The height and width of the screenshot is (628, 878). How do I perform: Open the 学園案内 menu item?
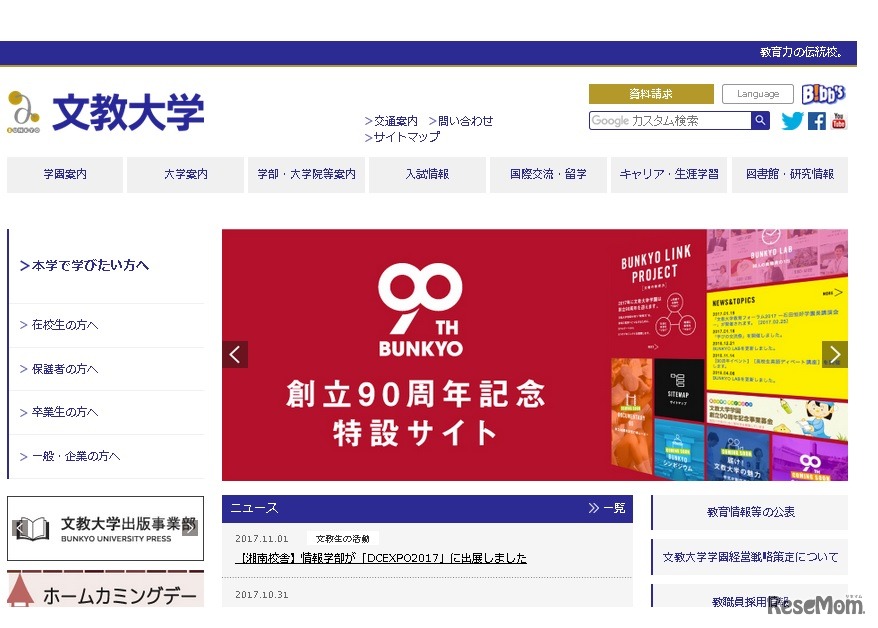(x=64, y=173)
